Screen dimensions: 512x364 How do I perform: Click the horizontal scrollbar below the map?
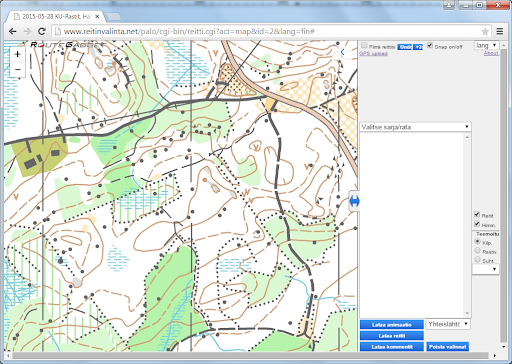250,356
